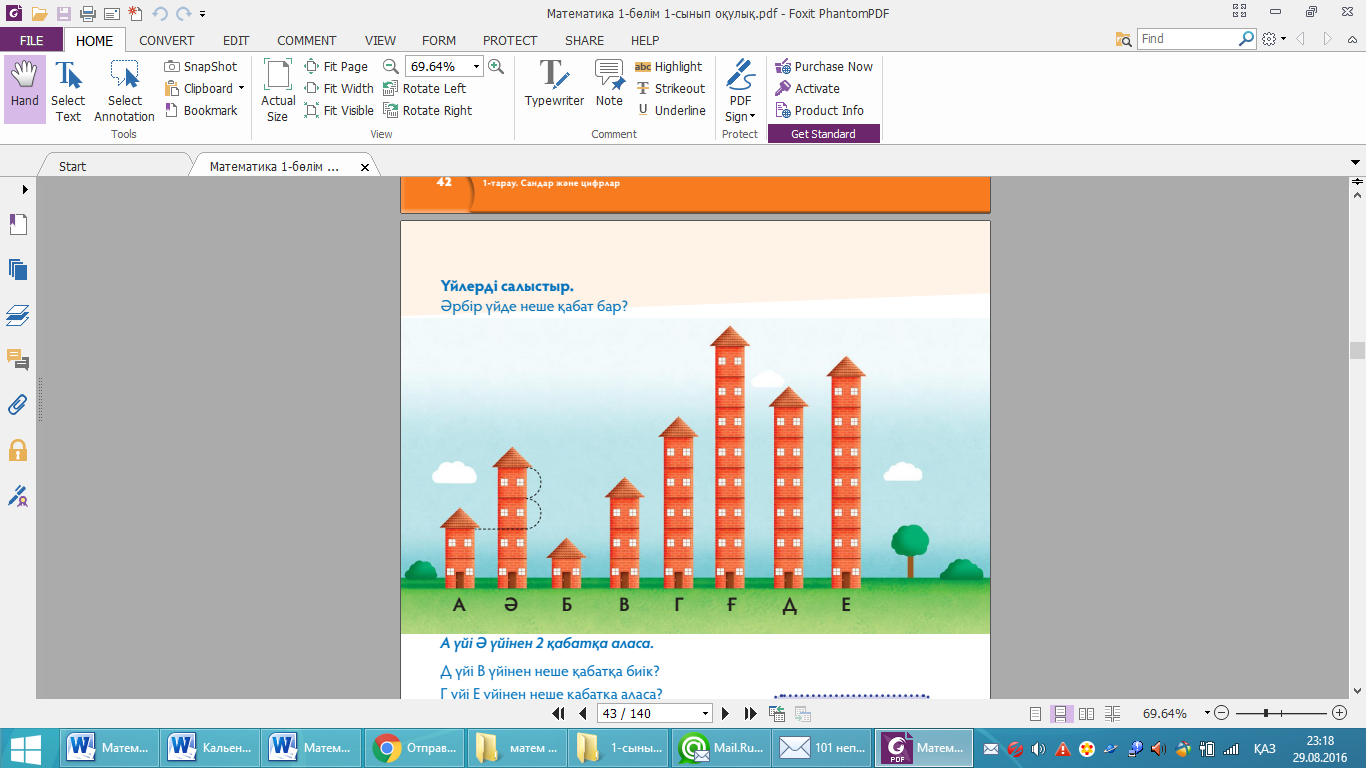Open the SnapShot tool

(x=201, y=67)
